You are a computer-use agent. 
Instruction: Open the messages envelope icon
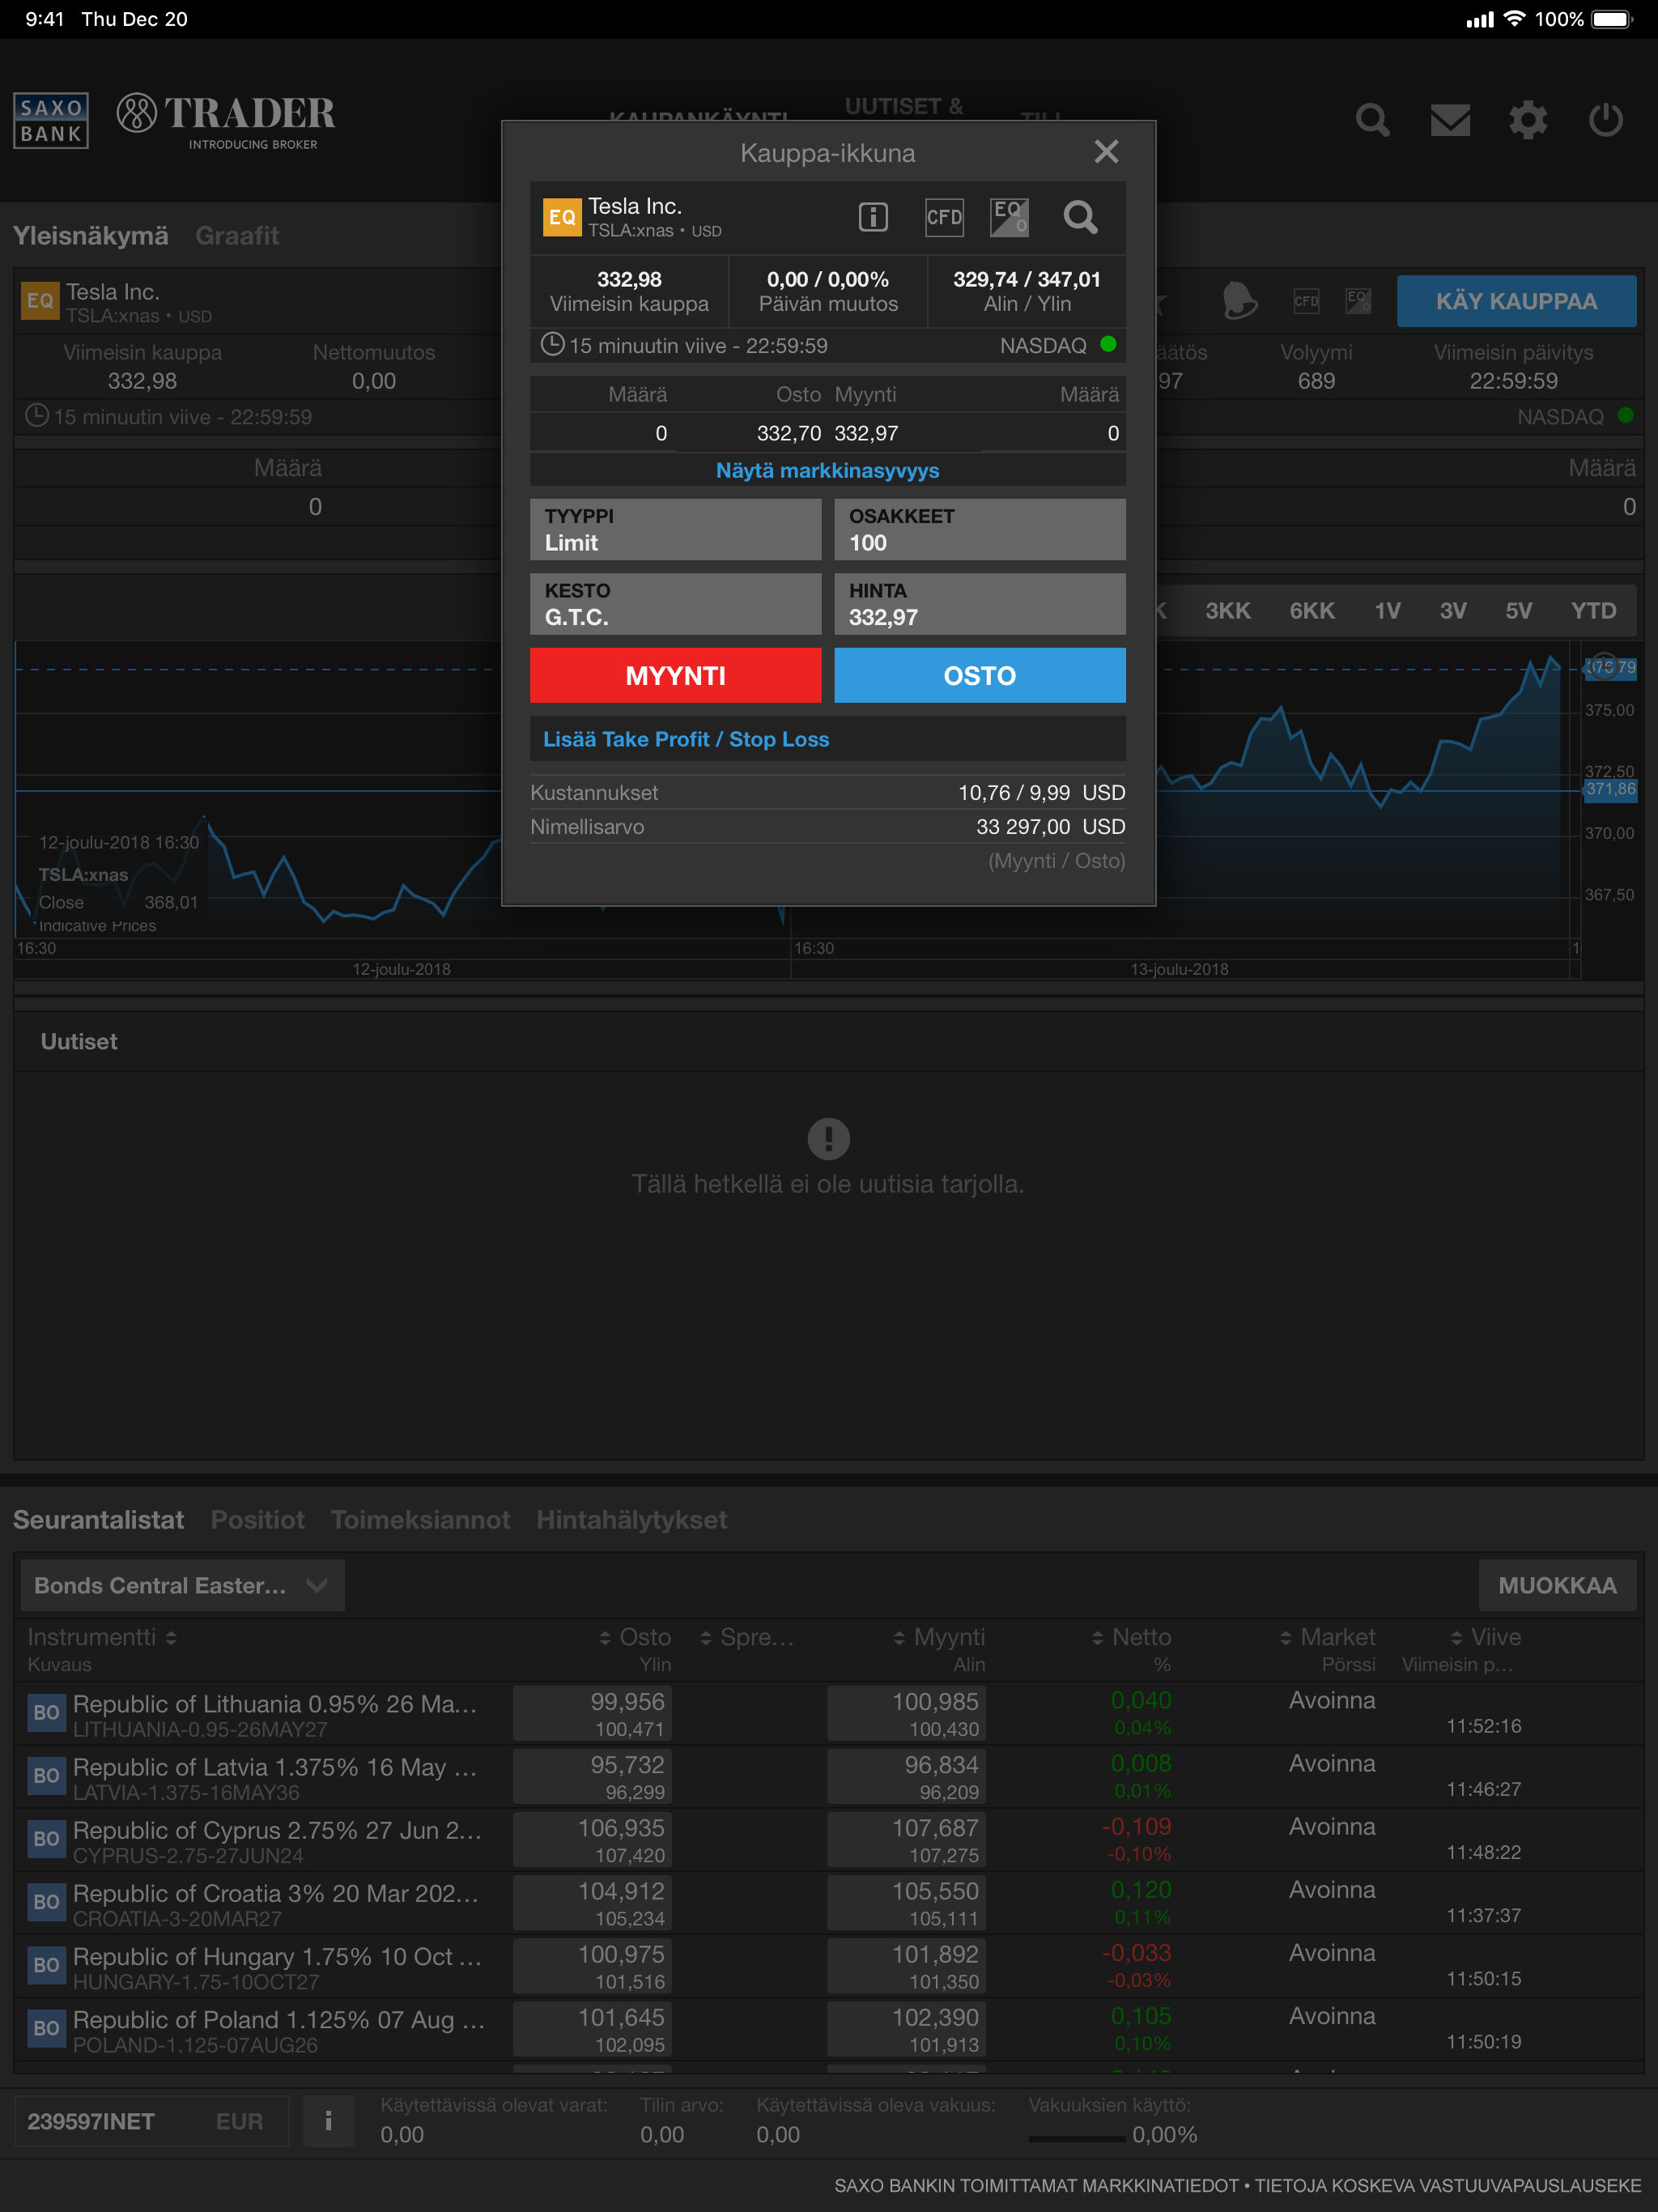pos(1450,120)
